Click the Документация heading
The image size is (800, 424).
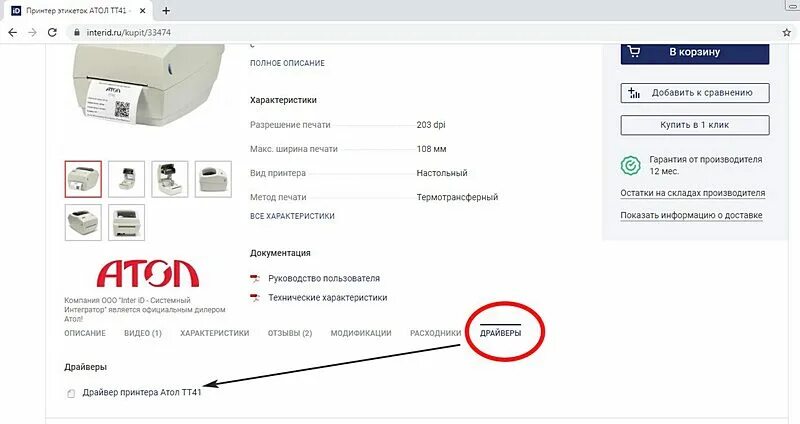280,253
